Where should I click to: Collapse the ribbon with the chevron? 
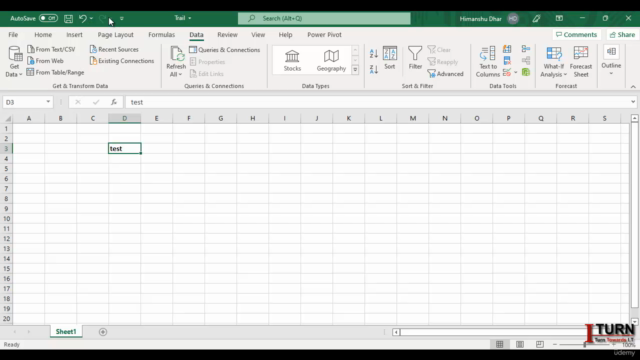[633, 87]
